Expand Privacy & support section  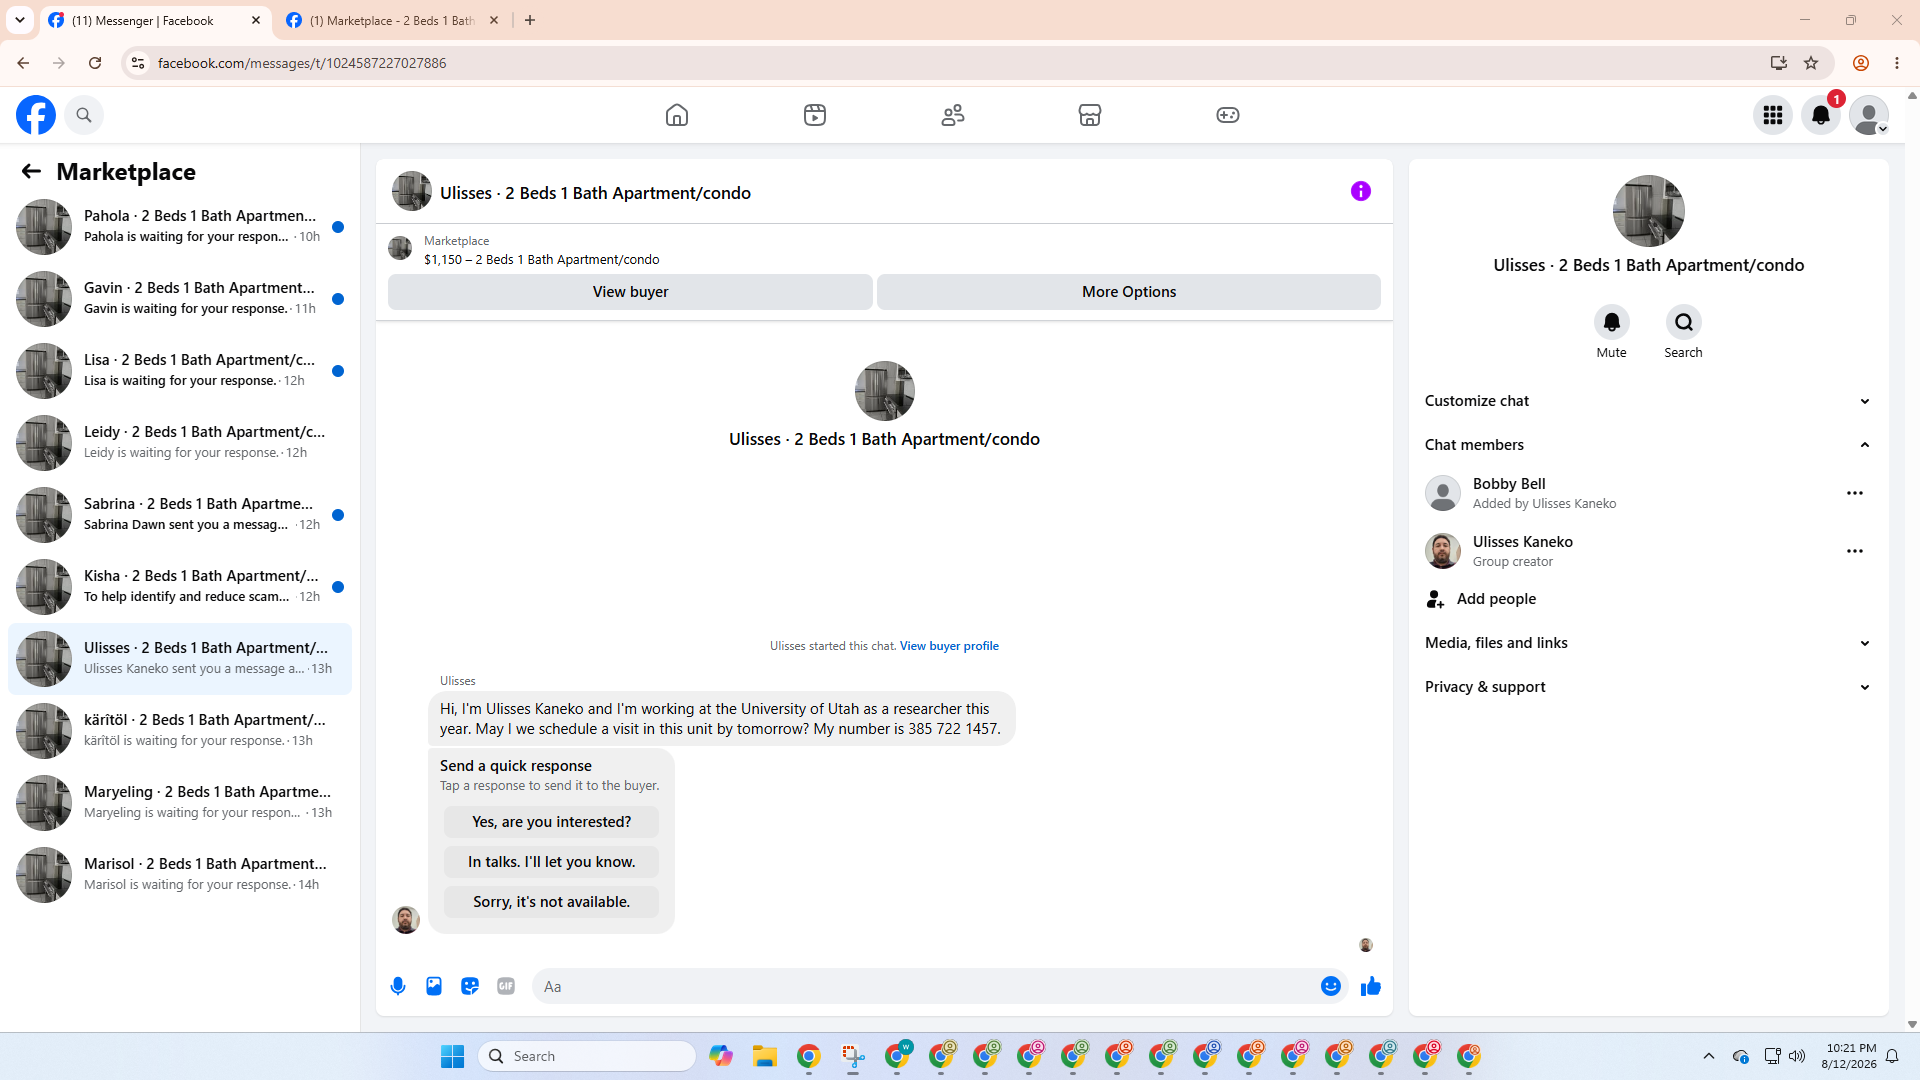pyautogui.click(x=1648, y=687)
